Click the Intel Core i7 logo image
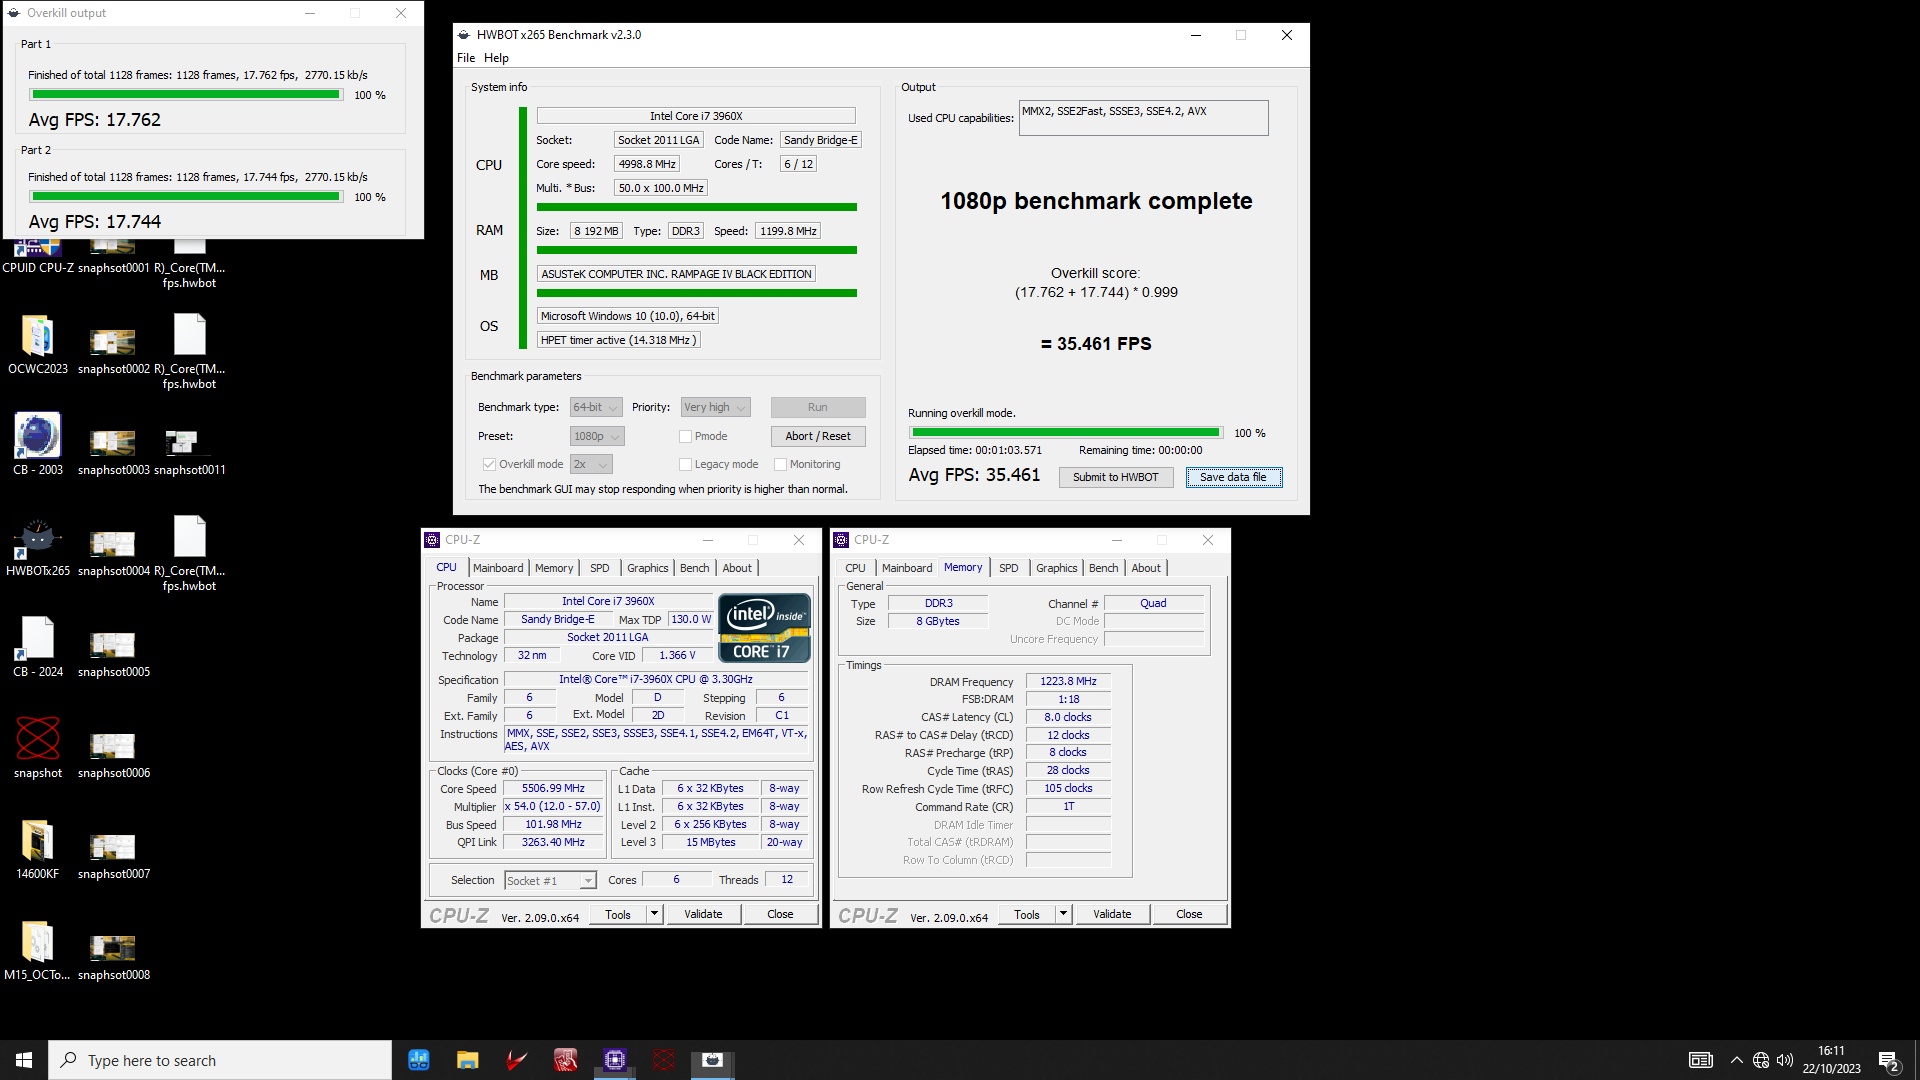The width and height of the screenshot is (1920, 1080). [765, 628]
